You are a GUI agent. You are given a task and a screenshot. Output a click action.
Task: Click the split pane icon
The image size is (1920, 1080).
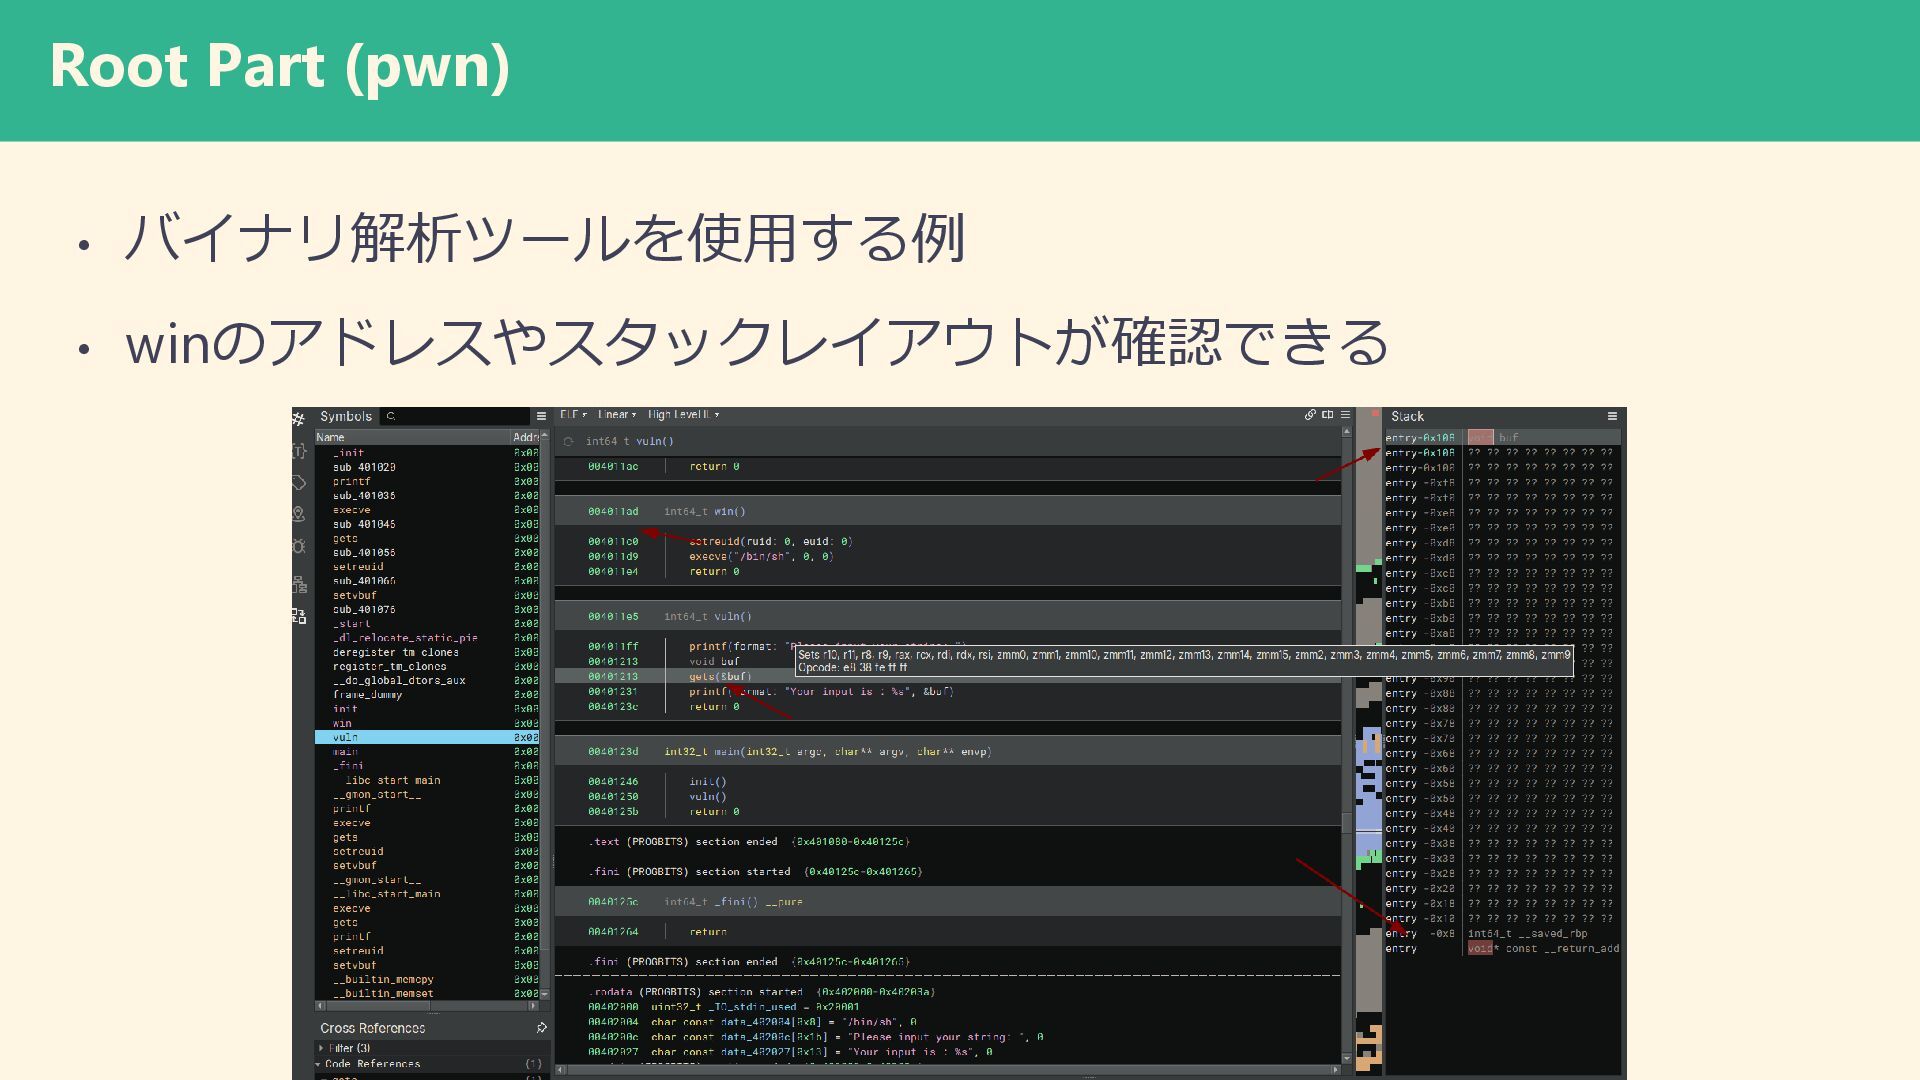[x=1327, y=414]
